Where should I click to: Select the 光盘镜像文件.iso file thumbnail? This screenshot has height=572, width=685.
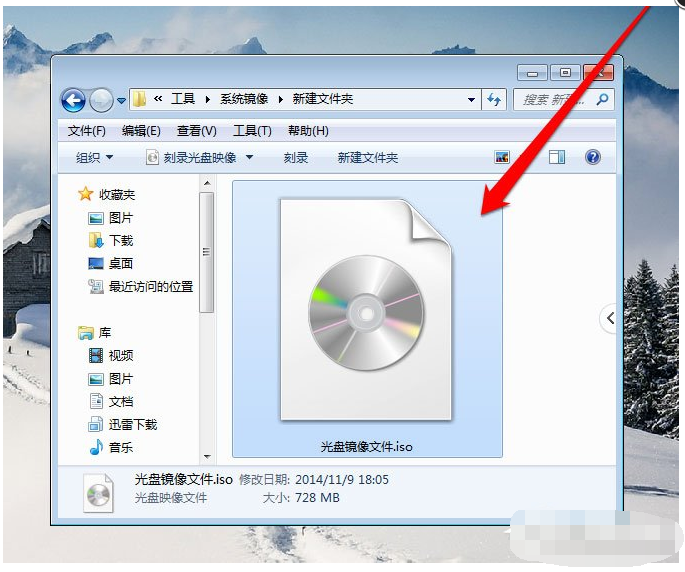point(367,319)
